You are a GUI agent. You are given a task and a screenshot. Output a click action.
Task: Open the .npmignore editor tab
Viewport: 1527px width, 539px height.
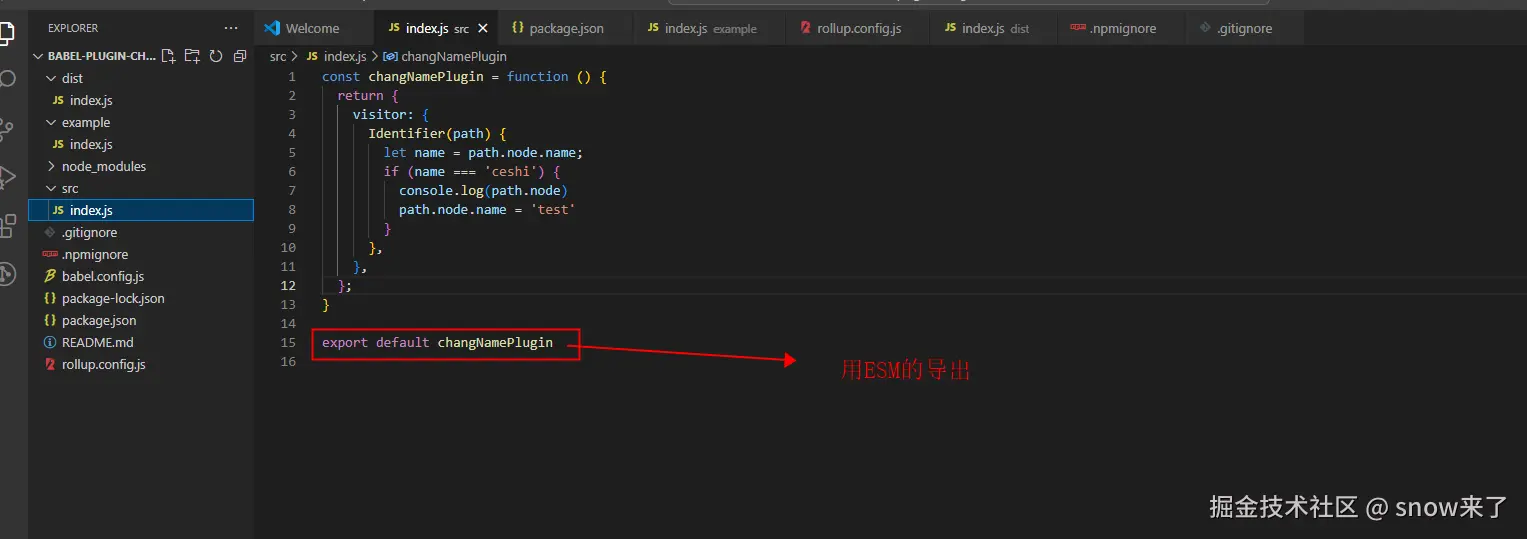1122,28
